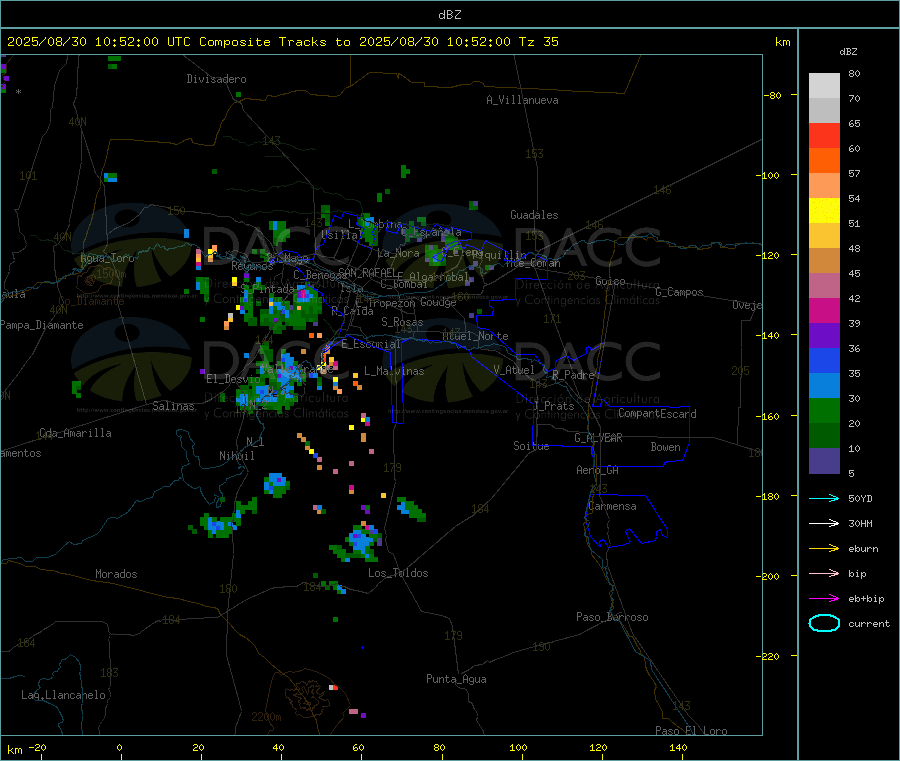Click the Carmensa map label
This screenshot has height=761, width=900.
pos(612,506)
